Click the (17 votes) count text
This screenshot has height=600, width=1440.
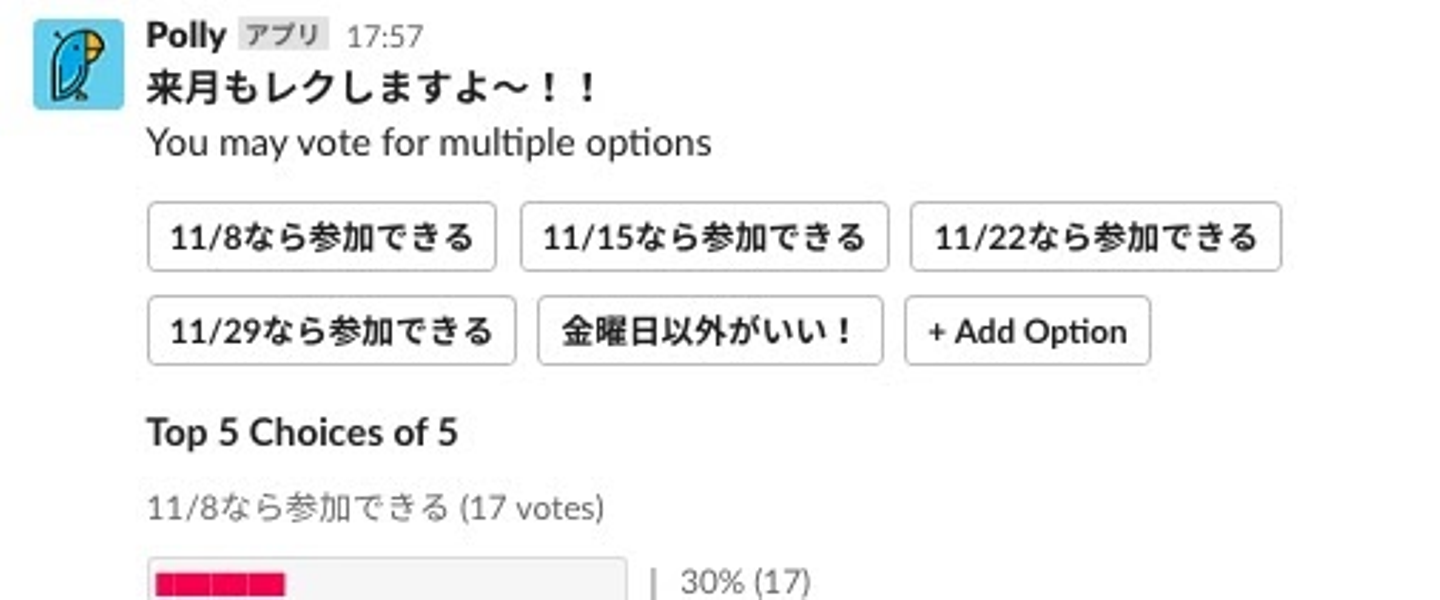click(531, 508)
